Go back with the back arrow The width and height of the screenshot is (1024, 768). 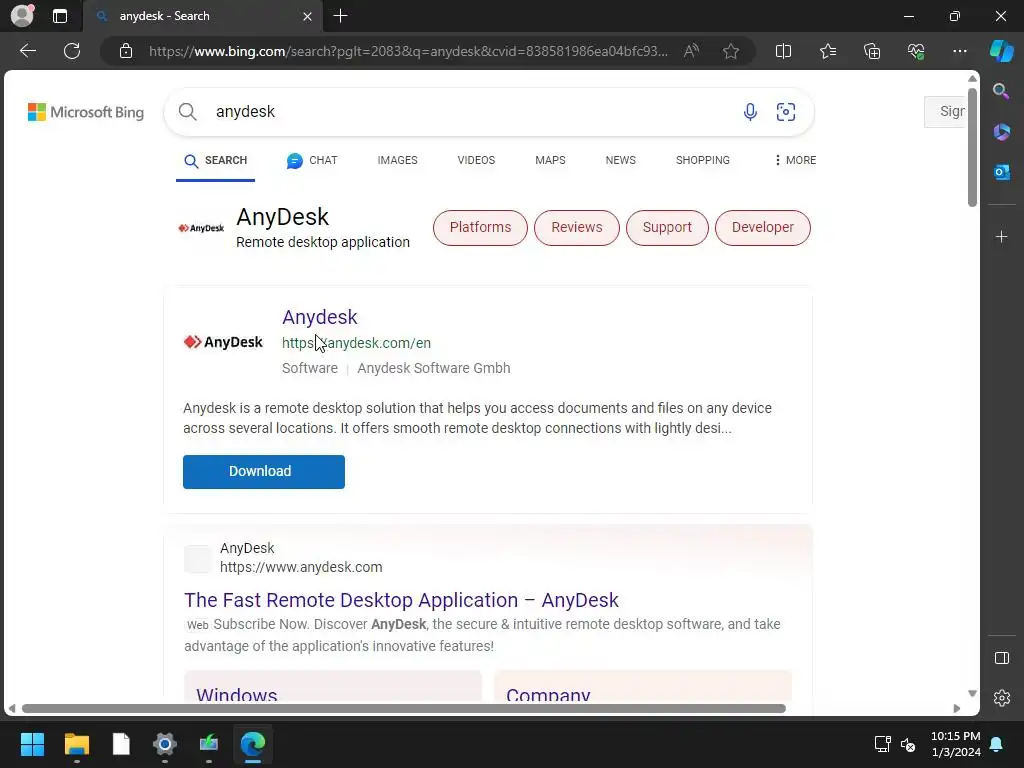(28, 51)
